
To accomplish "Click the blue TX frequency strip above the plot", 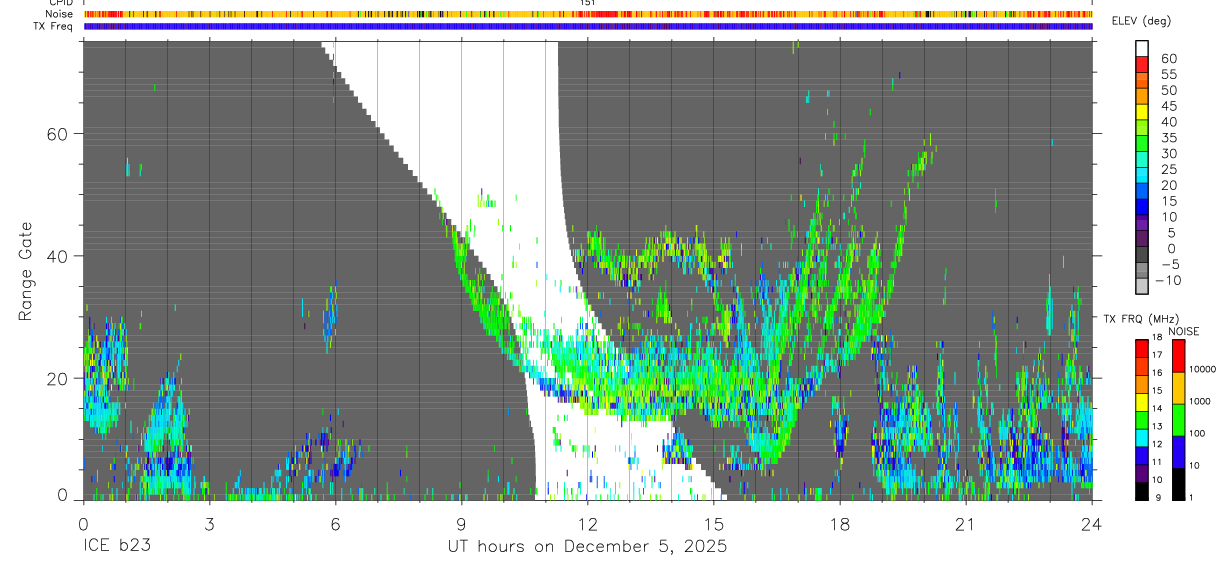I will [x=588, y=26].
